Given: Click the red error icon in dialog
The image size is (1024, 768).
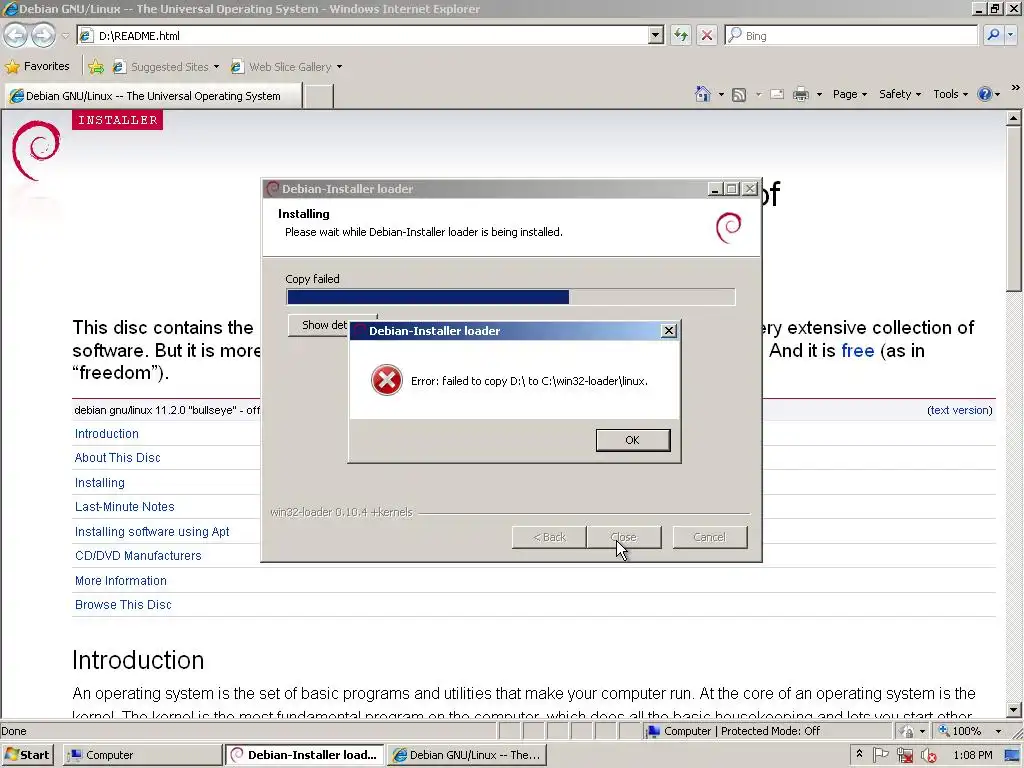Looking at the screenshot, I should 387,380.
